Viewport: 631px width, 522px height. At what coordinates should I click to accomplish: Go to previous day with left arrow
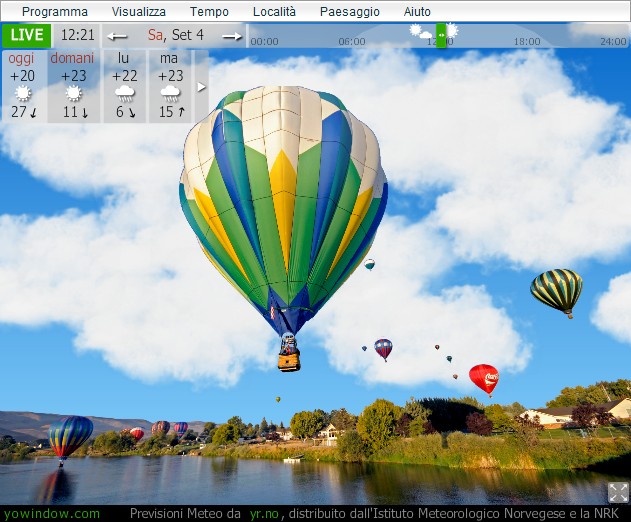click(117, 37)
